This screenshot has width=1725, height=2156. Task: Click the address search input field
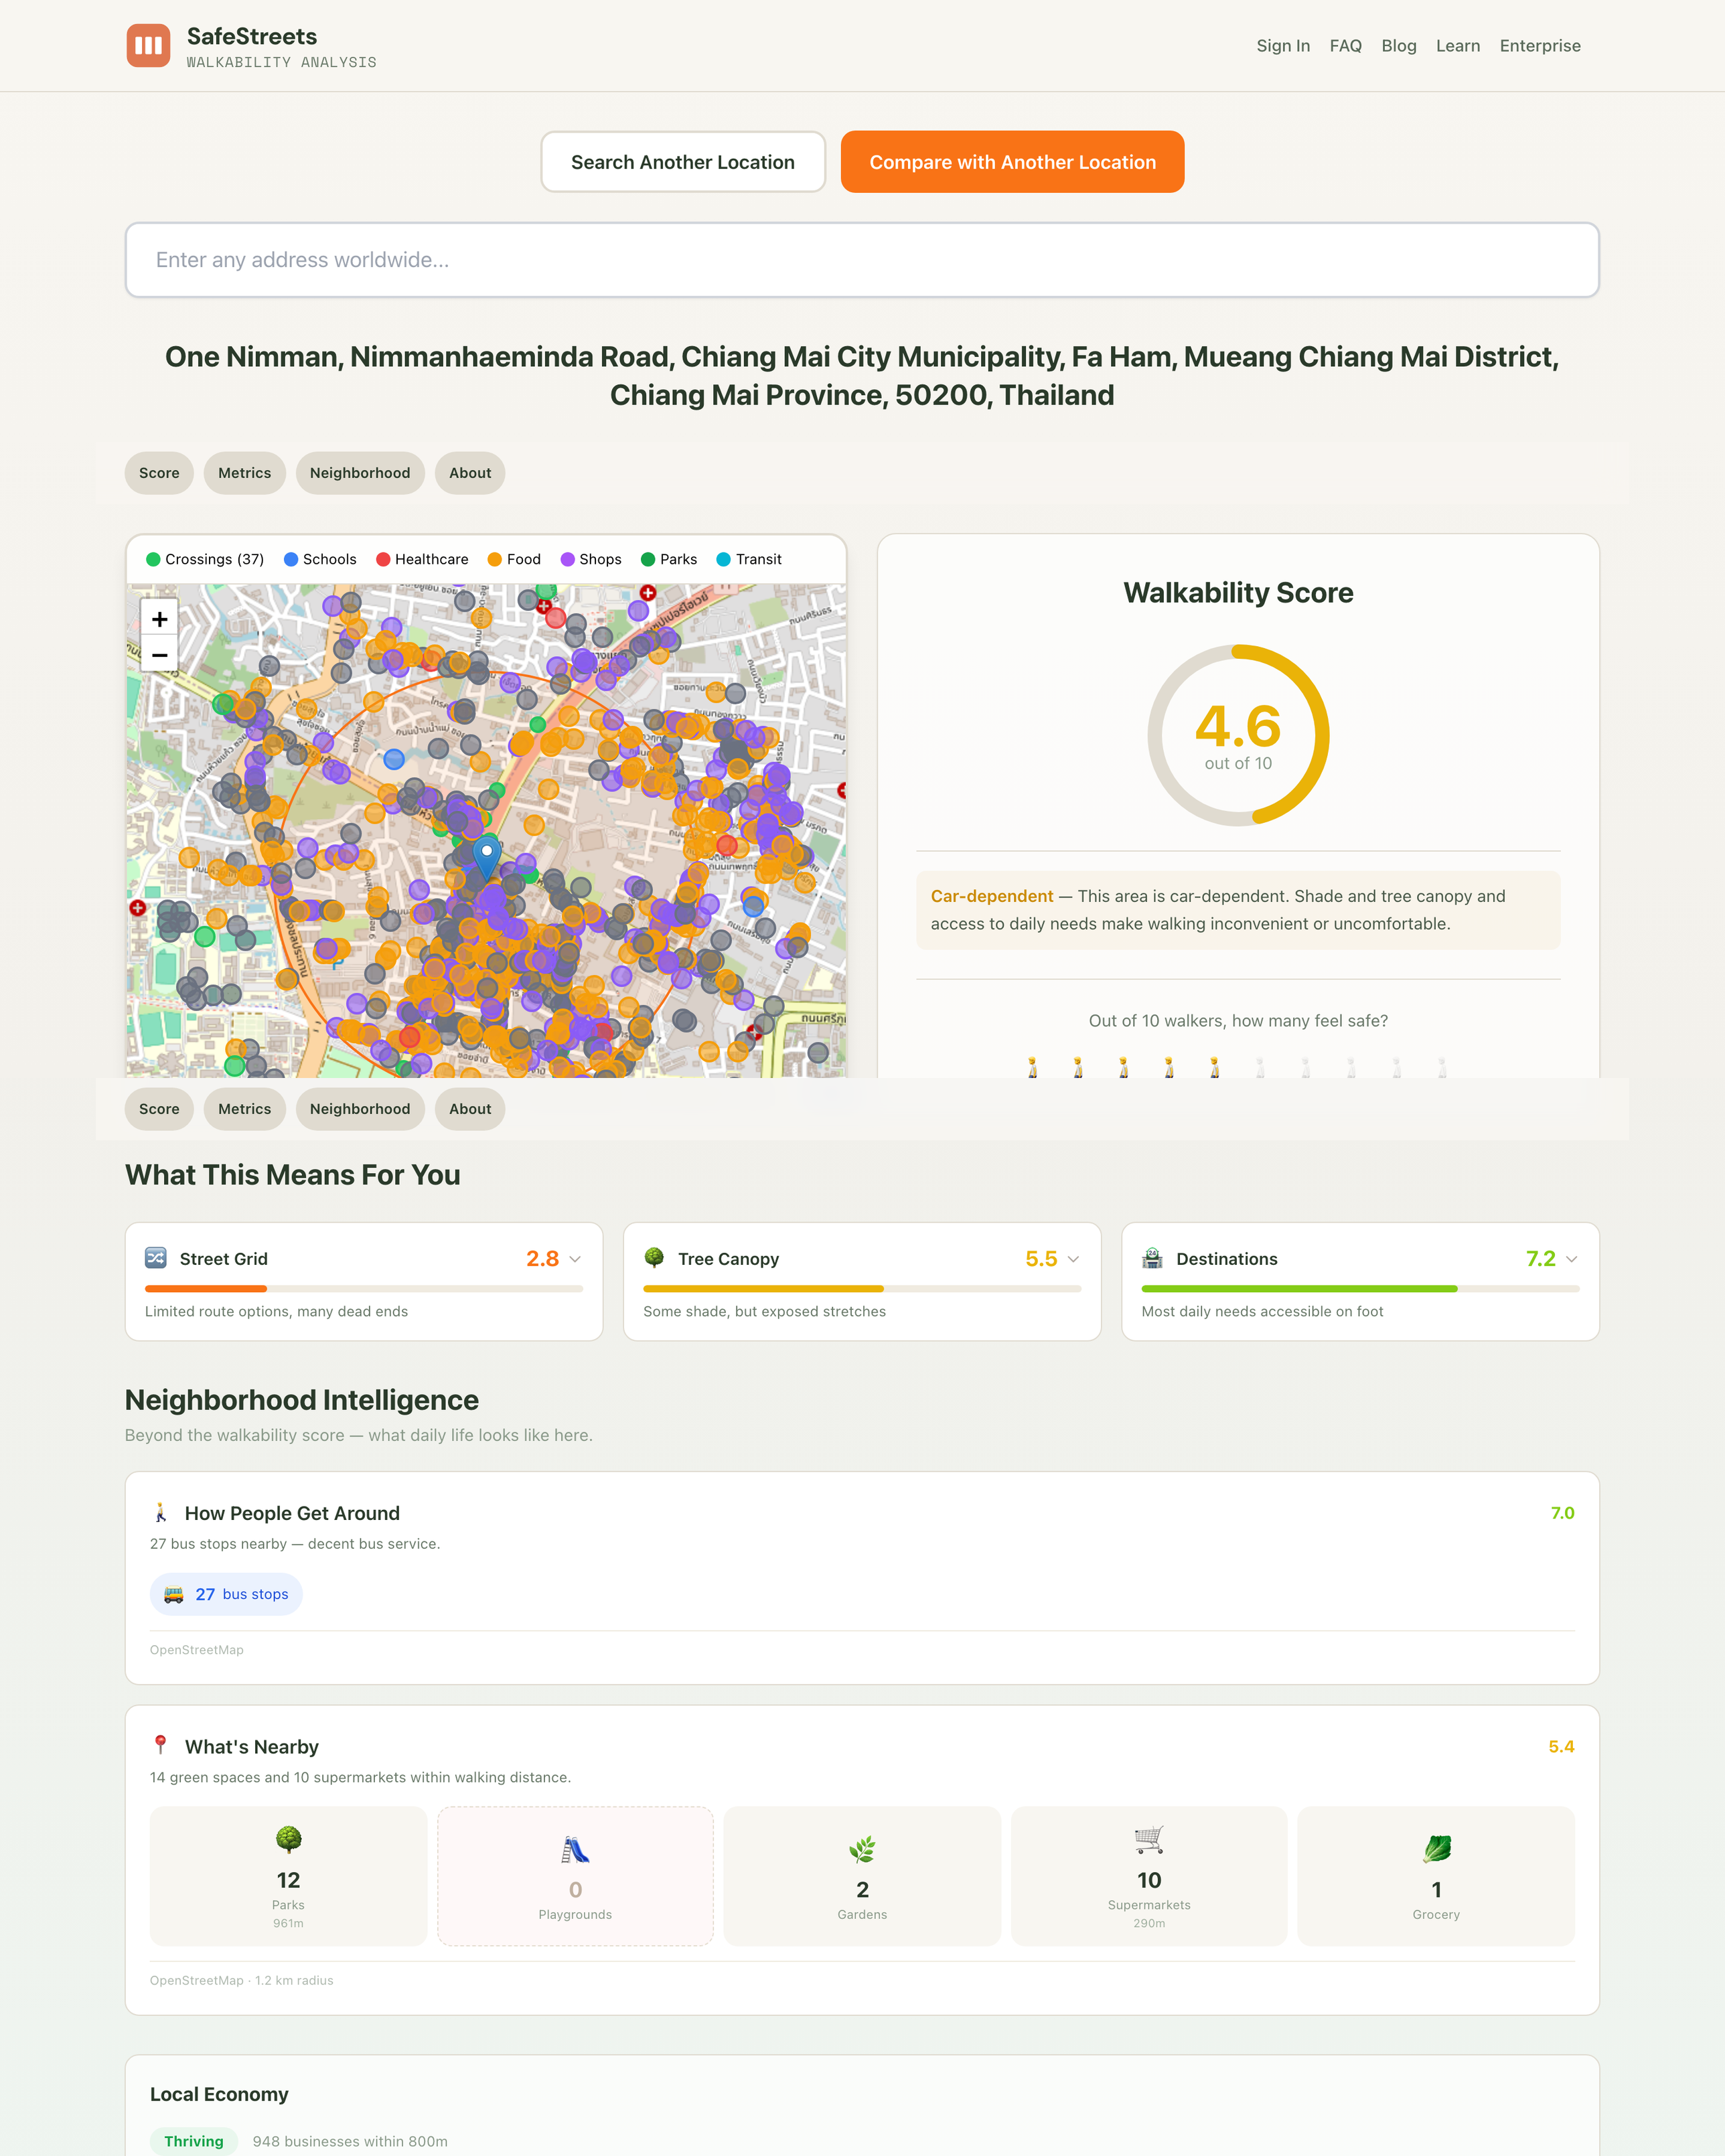(862, 260)
